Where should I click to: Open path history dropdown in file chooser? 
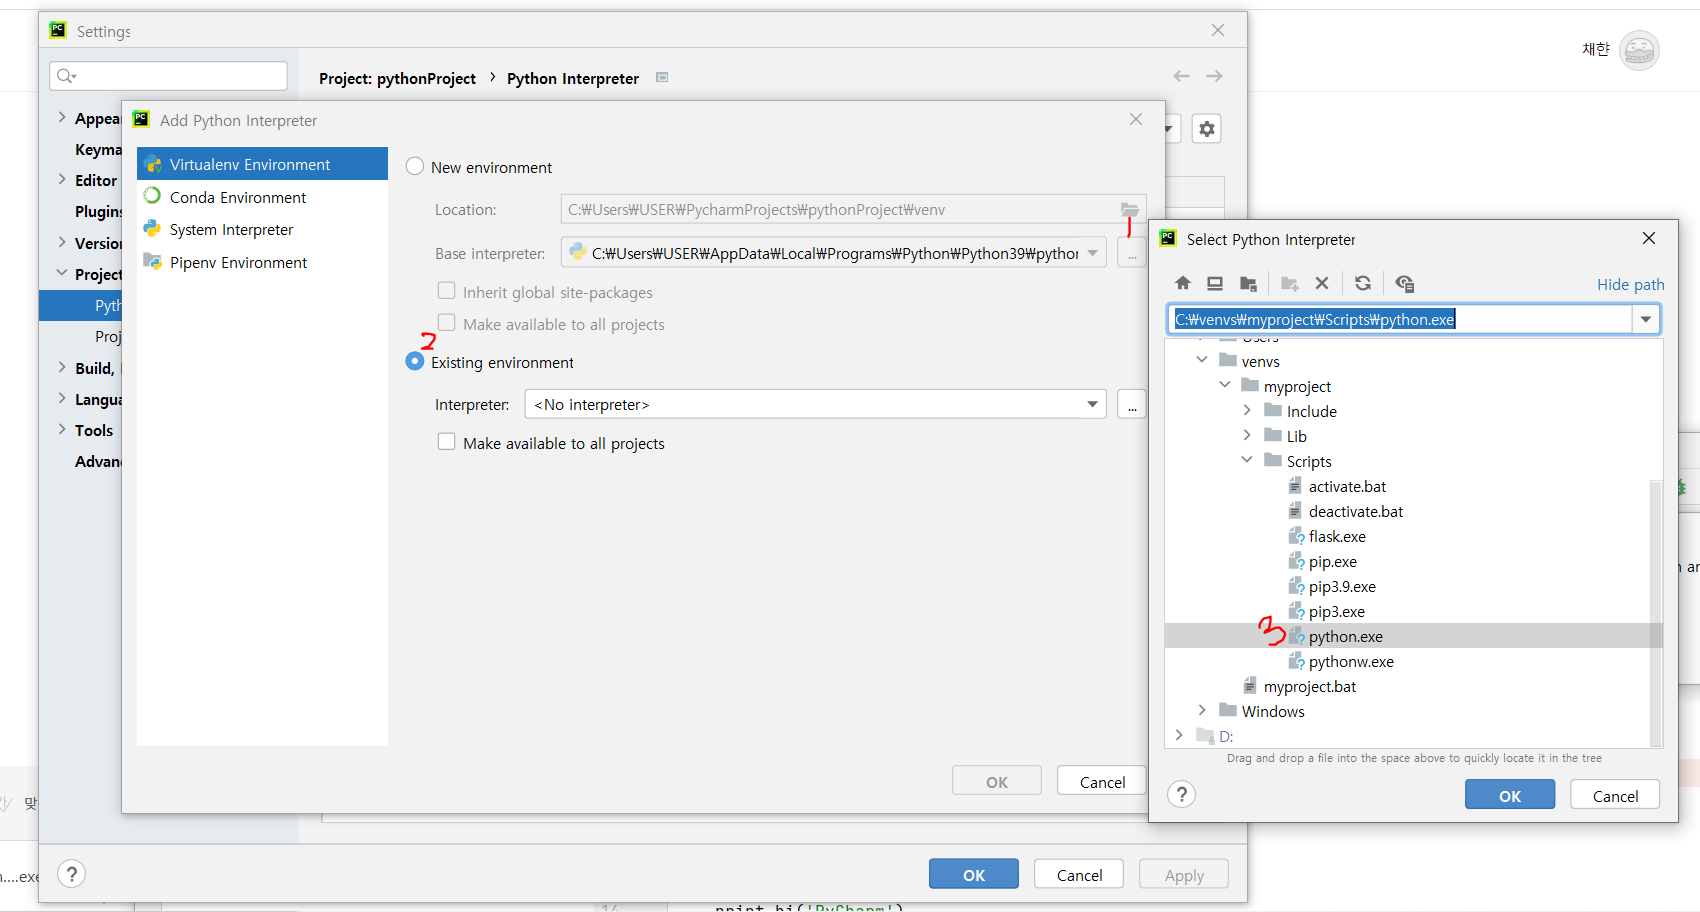(1646, 319)
